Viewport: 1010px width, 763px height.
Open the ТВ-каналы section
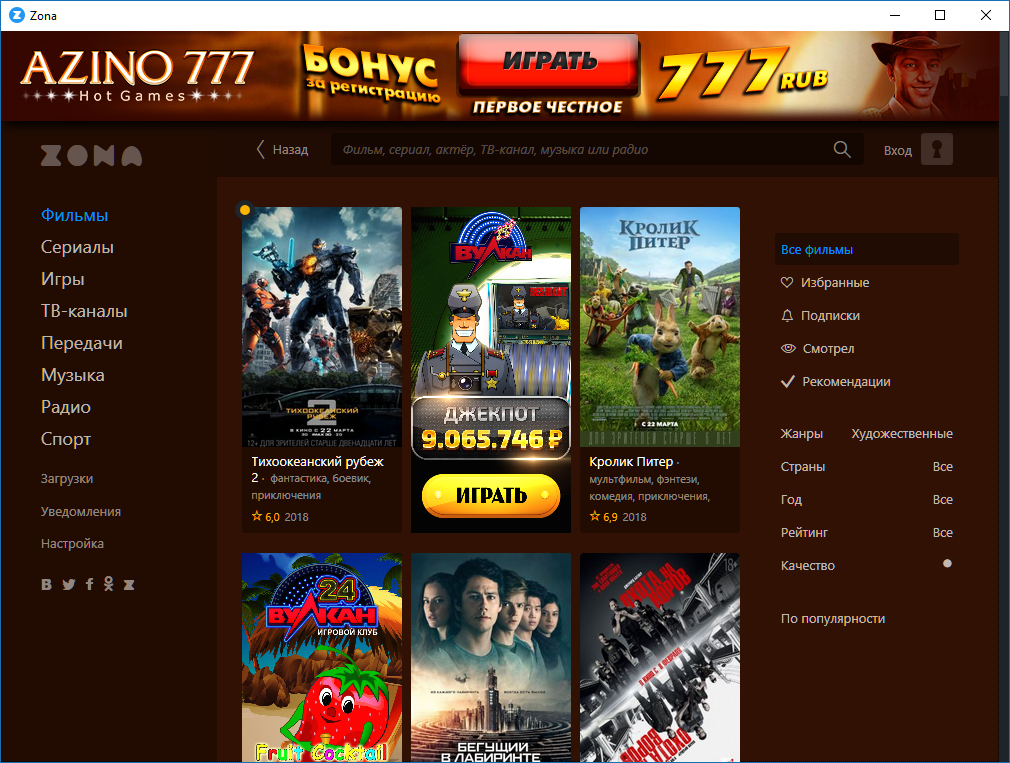[x=84, y=311]
